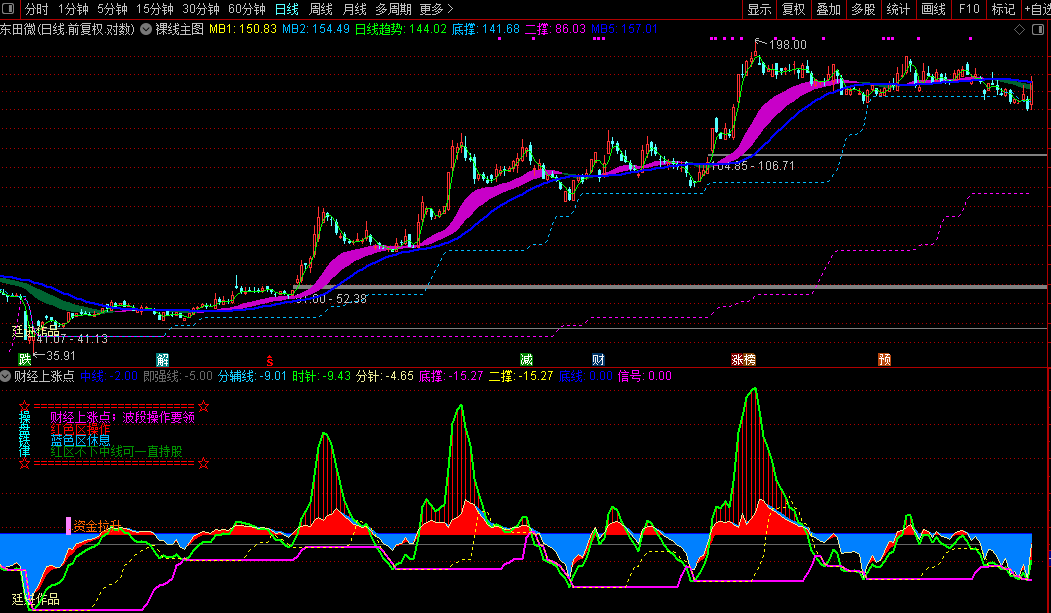Viewport: 1051px width, 613px height.
Task: Click the 蓝色区休息 note text
Action: point(80,440)
